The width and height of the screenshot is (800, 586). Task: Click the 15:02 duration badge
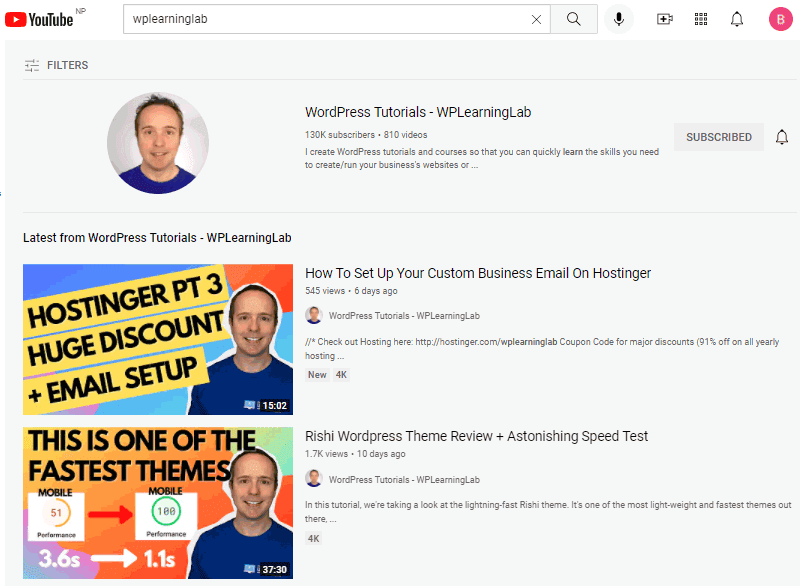[274, 405]
